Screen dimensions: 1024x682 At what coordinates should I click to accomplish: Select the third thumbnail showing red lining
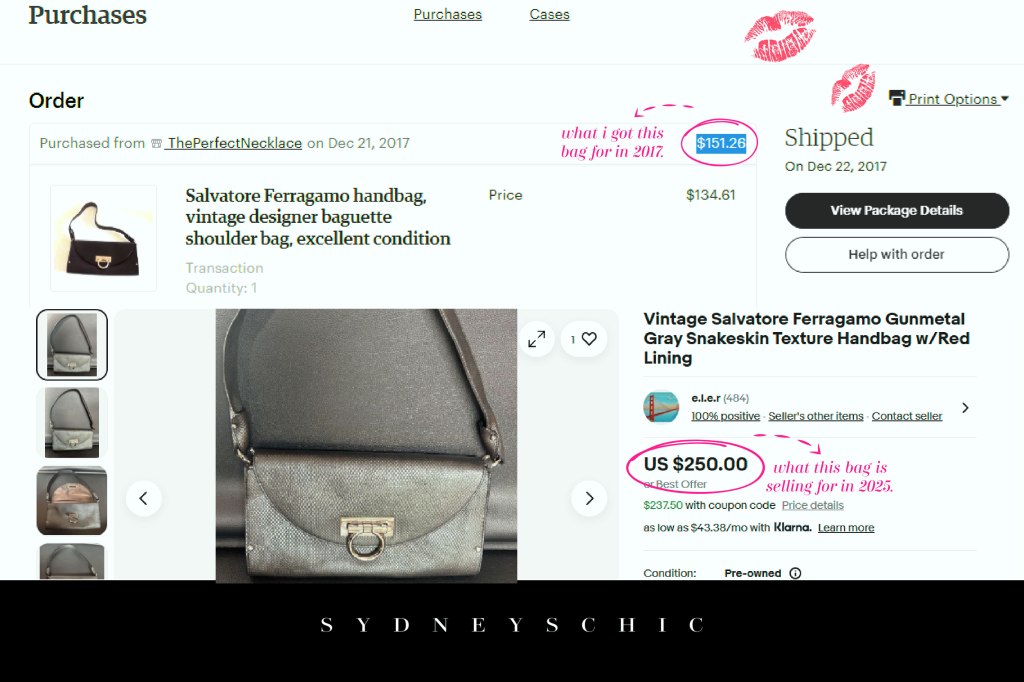coord(72,500)
